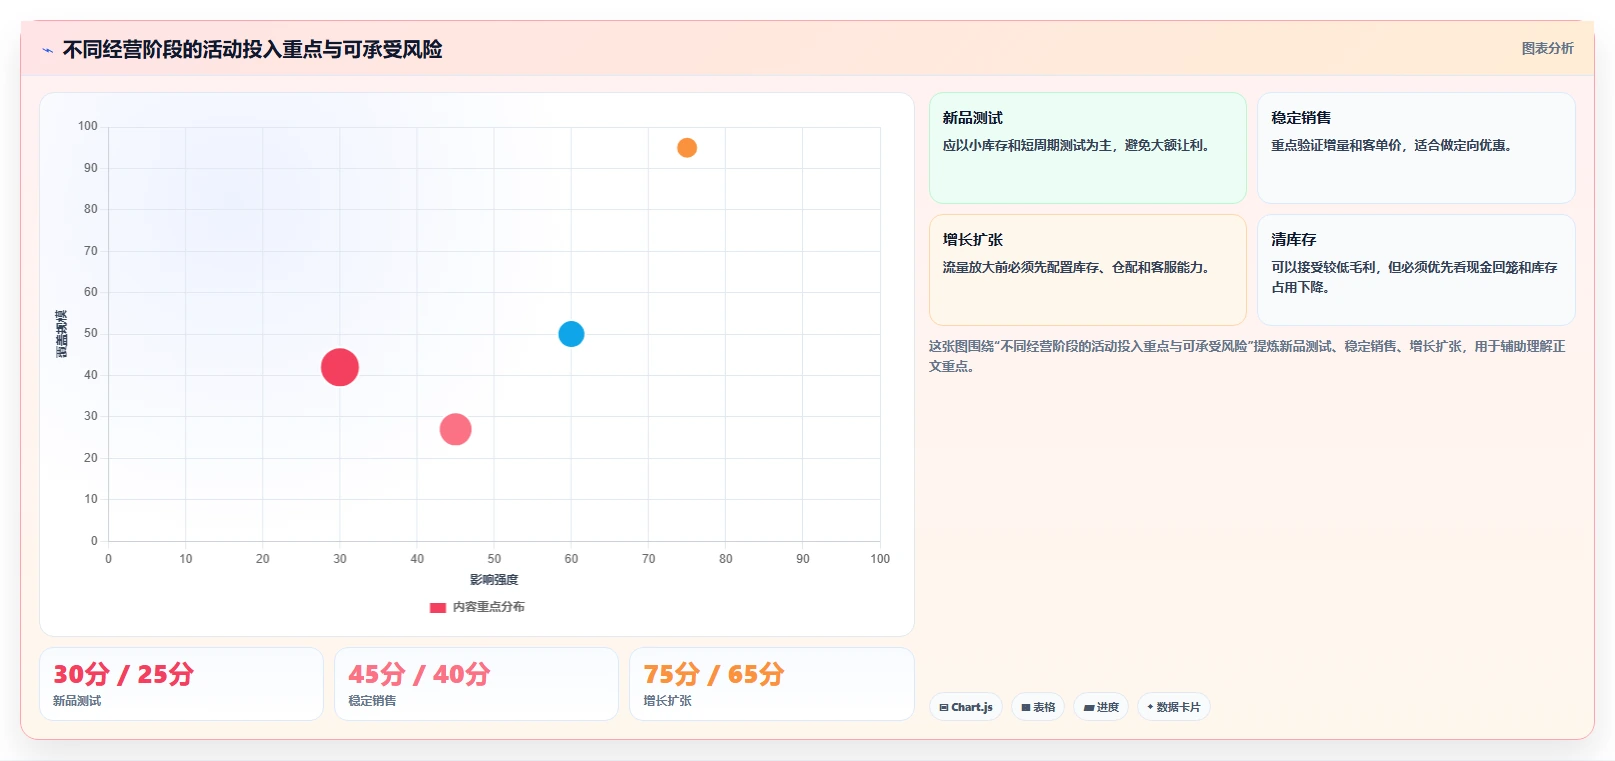This screenshot has height=761, width=1615.
Task: Open the 新品测试 info card
Action: (x=1088, y=148)
